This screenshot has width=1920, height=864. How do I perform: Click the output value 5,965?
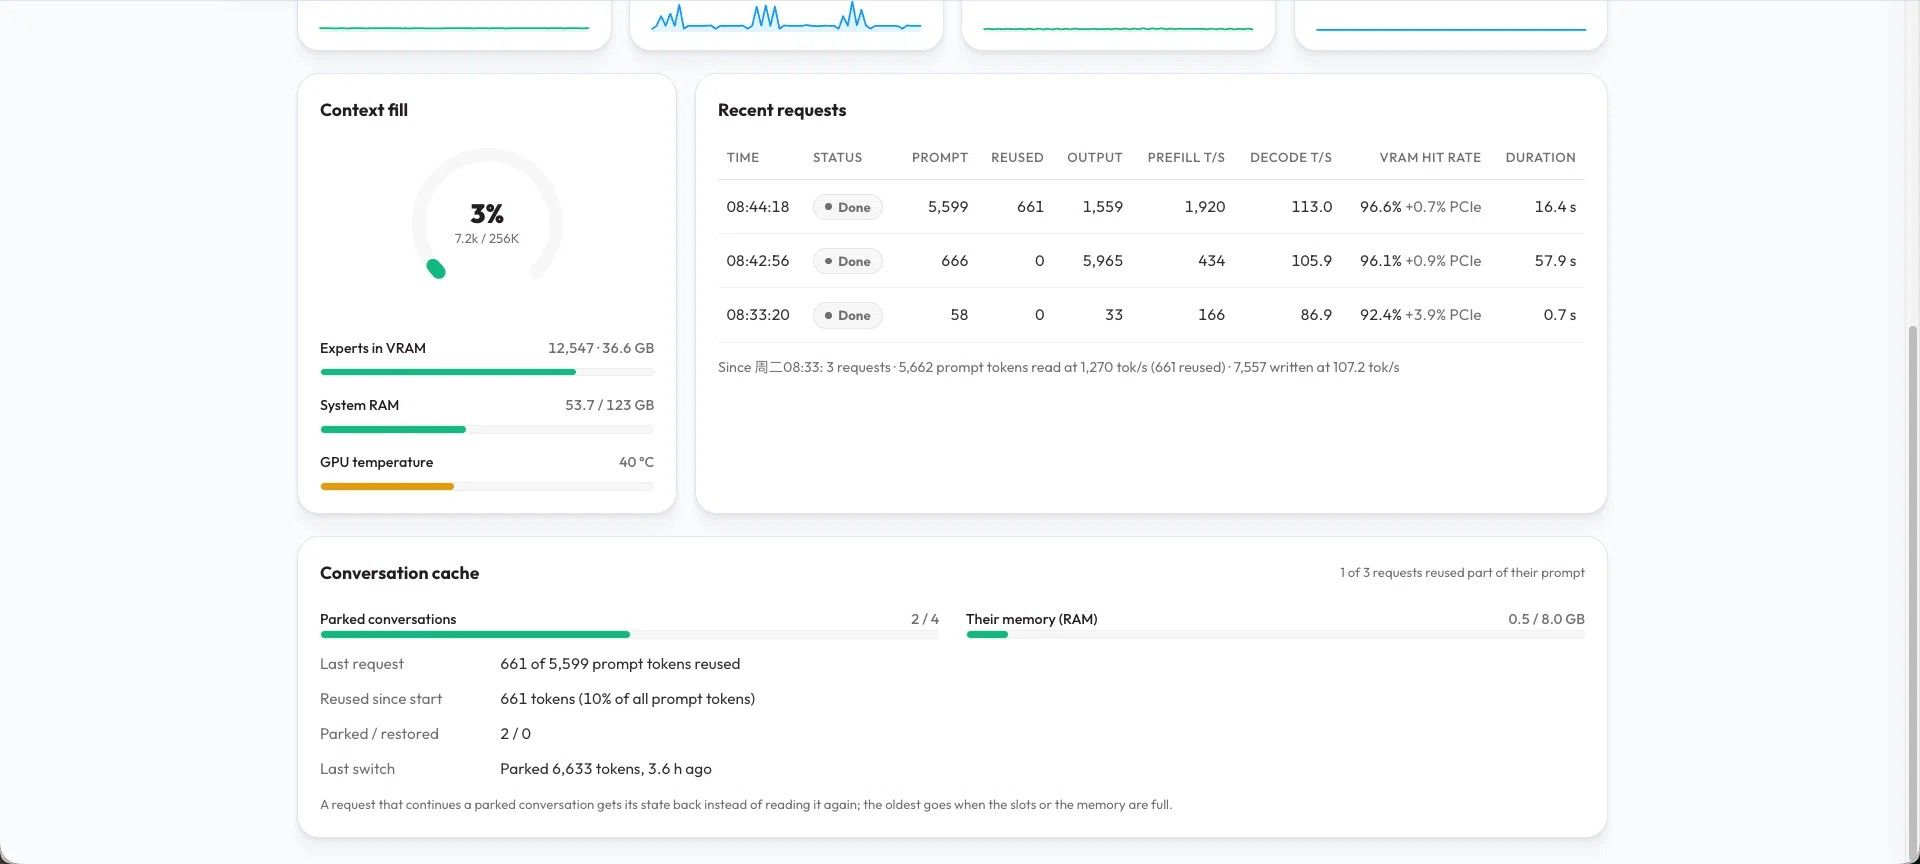(x=1103, y=261)
